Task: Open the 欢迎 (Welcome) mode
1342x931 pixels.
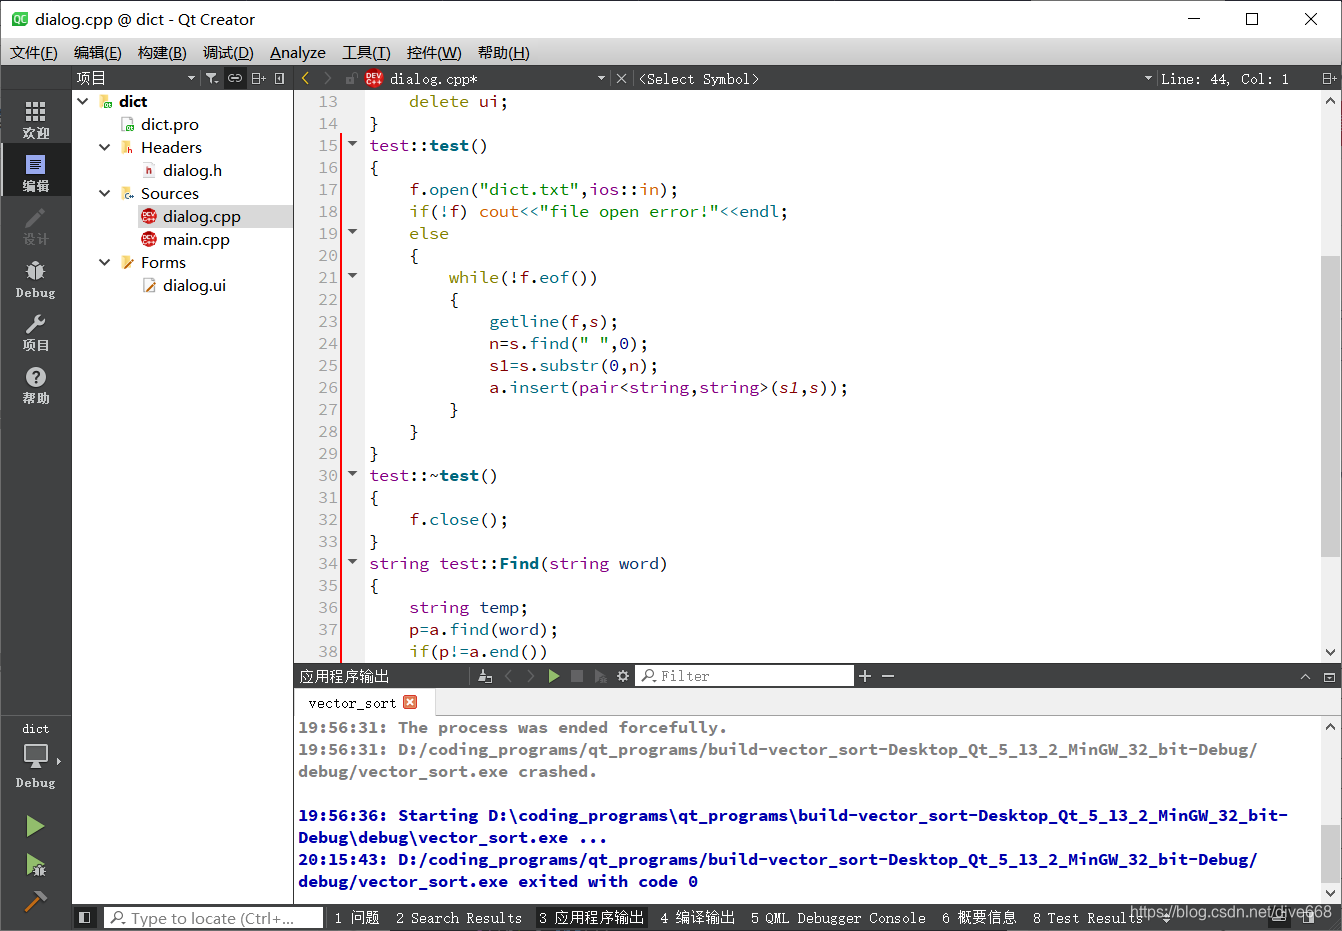Action: coord(36,119)
